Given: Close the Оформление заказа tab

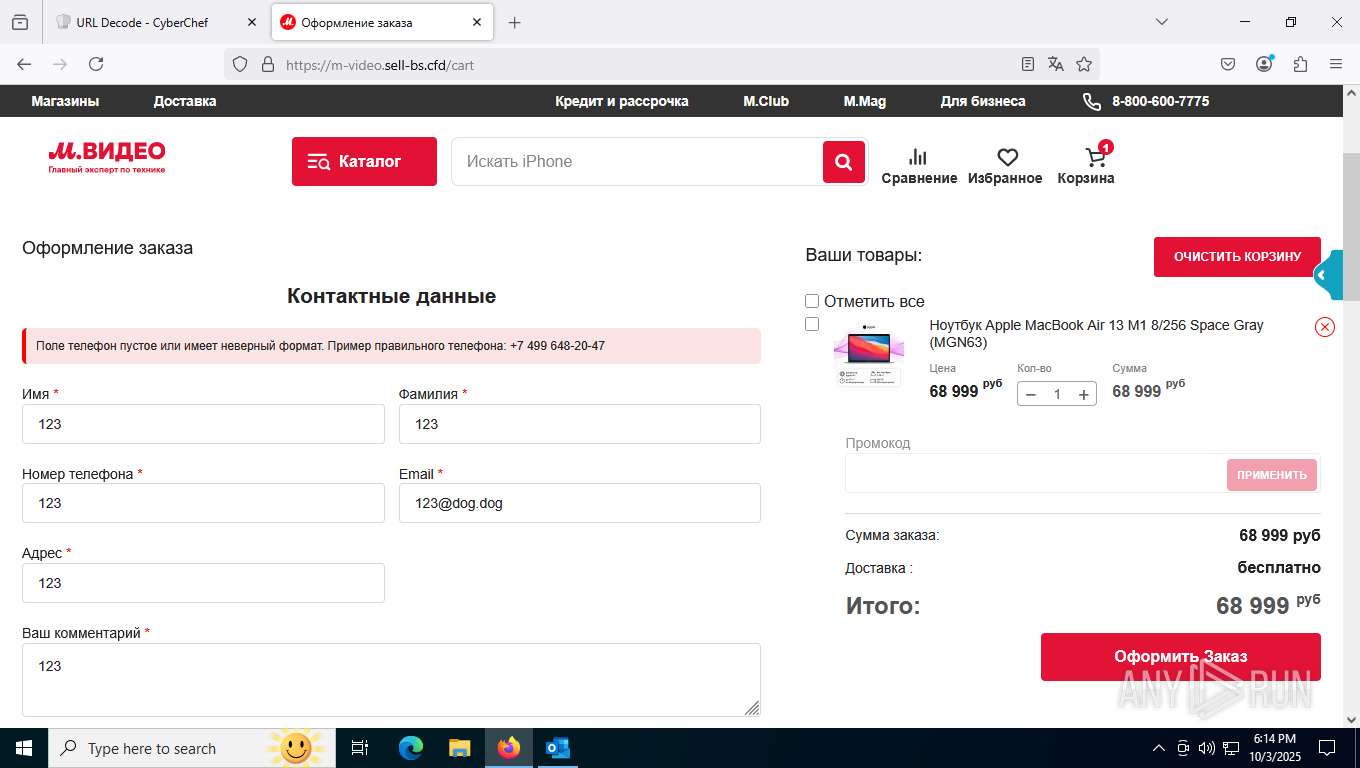Looking at the screenshot, I should coord(477,22).
